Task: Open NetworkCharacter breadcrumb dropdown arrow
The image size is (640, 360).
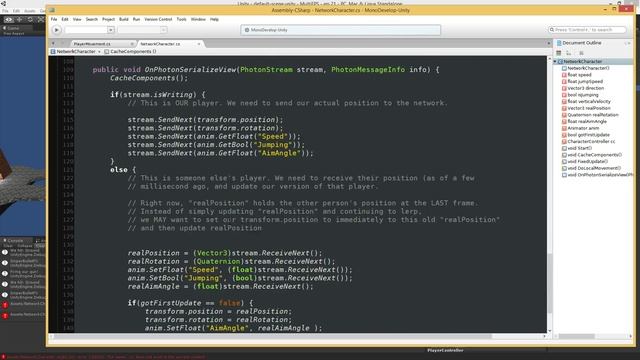Action: point(99,52)
